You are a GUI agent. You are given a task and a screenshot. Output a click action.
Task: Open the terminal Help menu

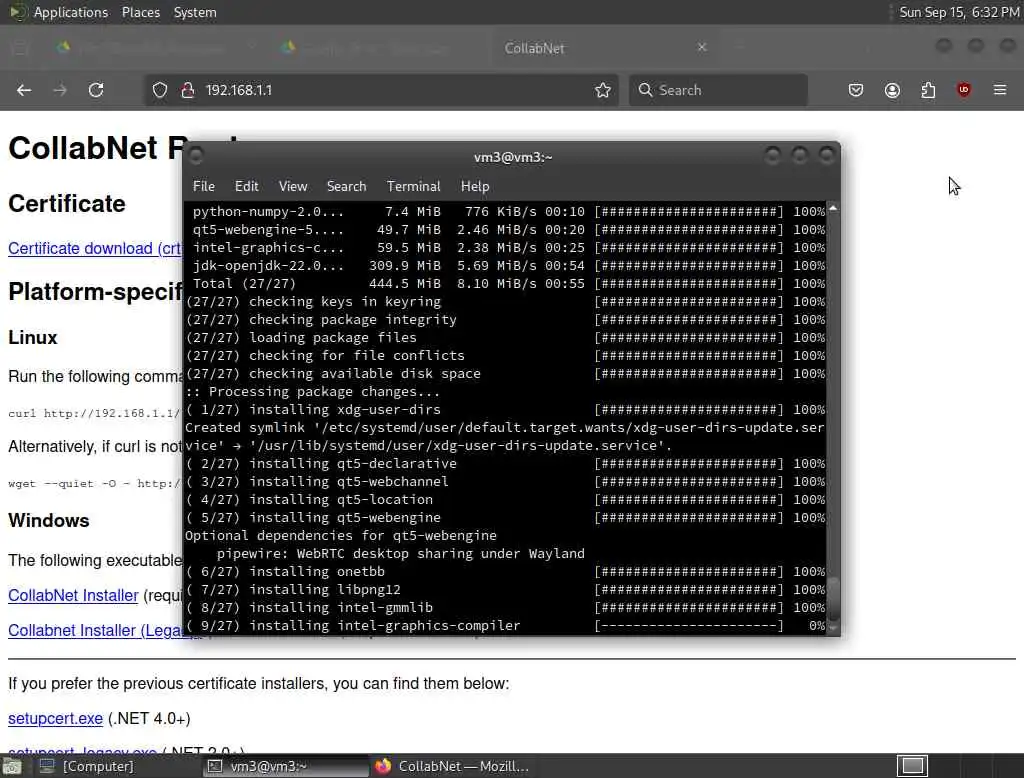coord(475,186)
